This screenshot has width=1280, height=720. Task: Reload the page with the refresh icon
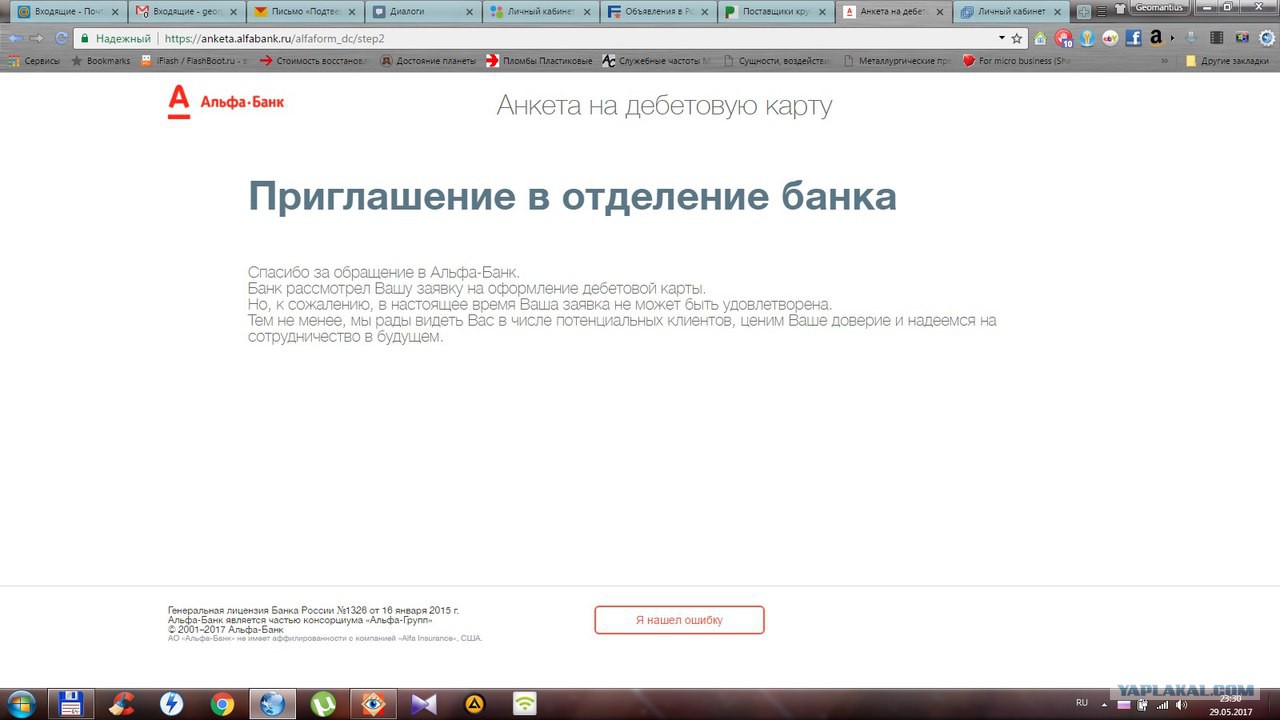pos(61,38)
